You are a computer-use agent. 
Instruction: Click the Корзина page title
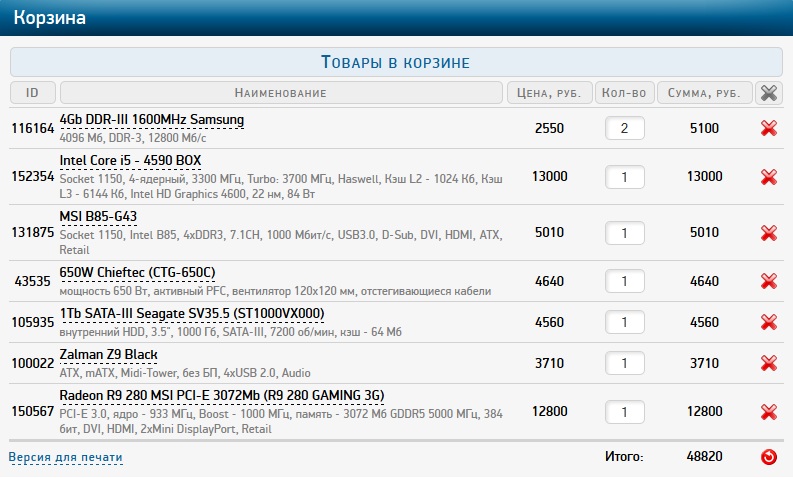click(50, 18)
